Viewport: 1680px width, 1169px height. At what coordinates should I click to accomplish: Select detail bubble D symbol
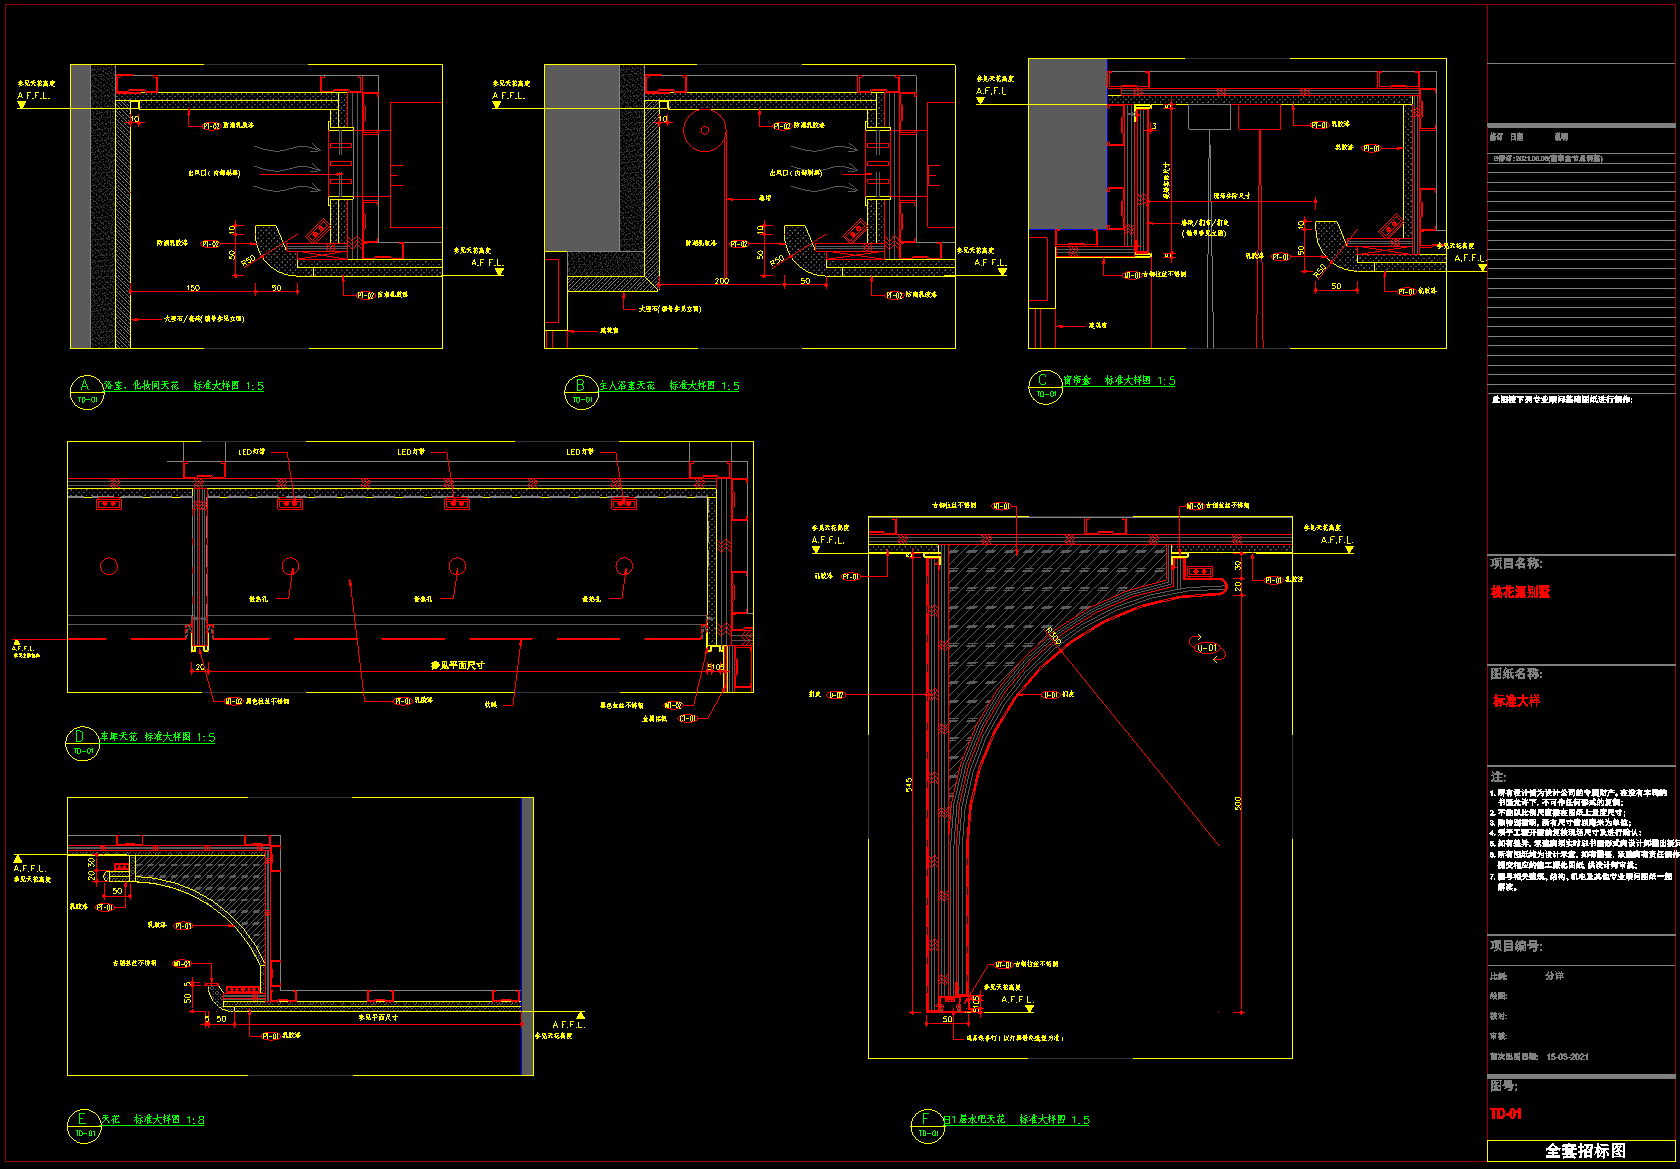82,743
